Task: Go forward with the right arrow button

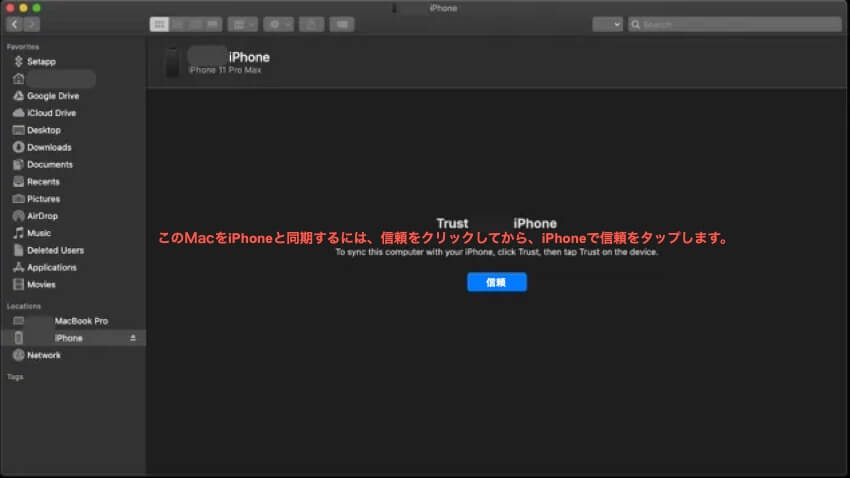Action: pyautogui.click(x=31, y=24)
